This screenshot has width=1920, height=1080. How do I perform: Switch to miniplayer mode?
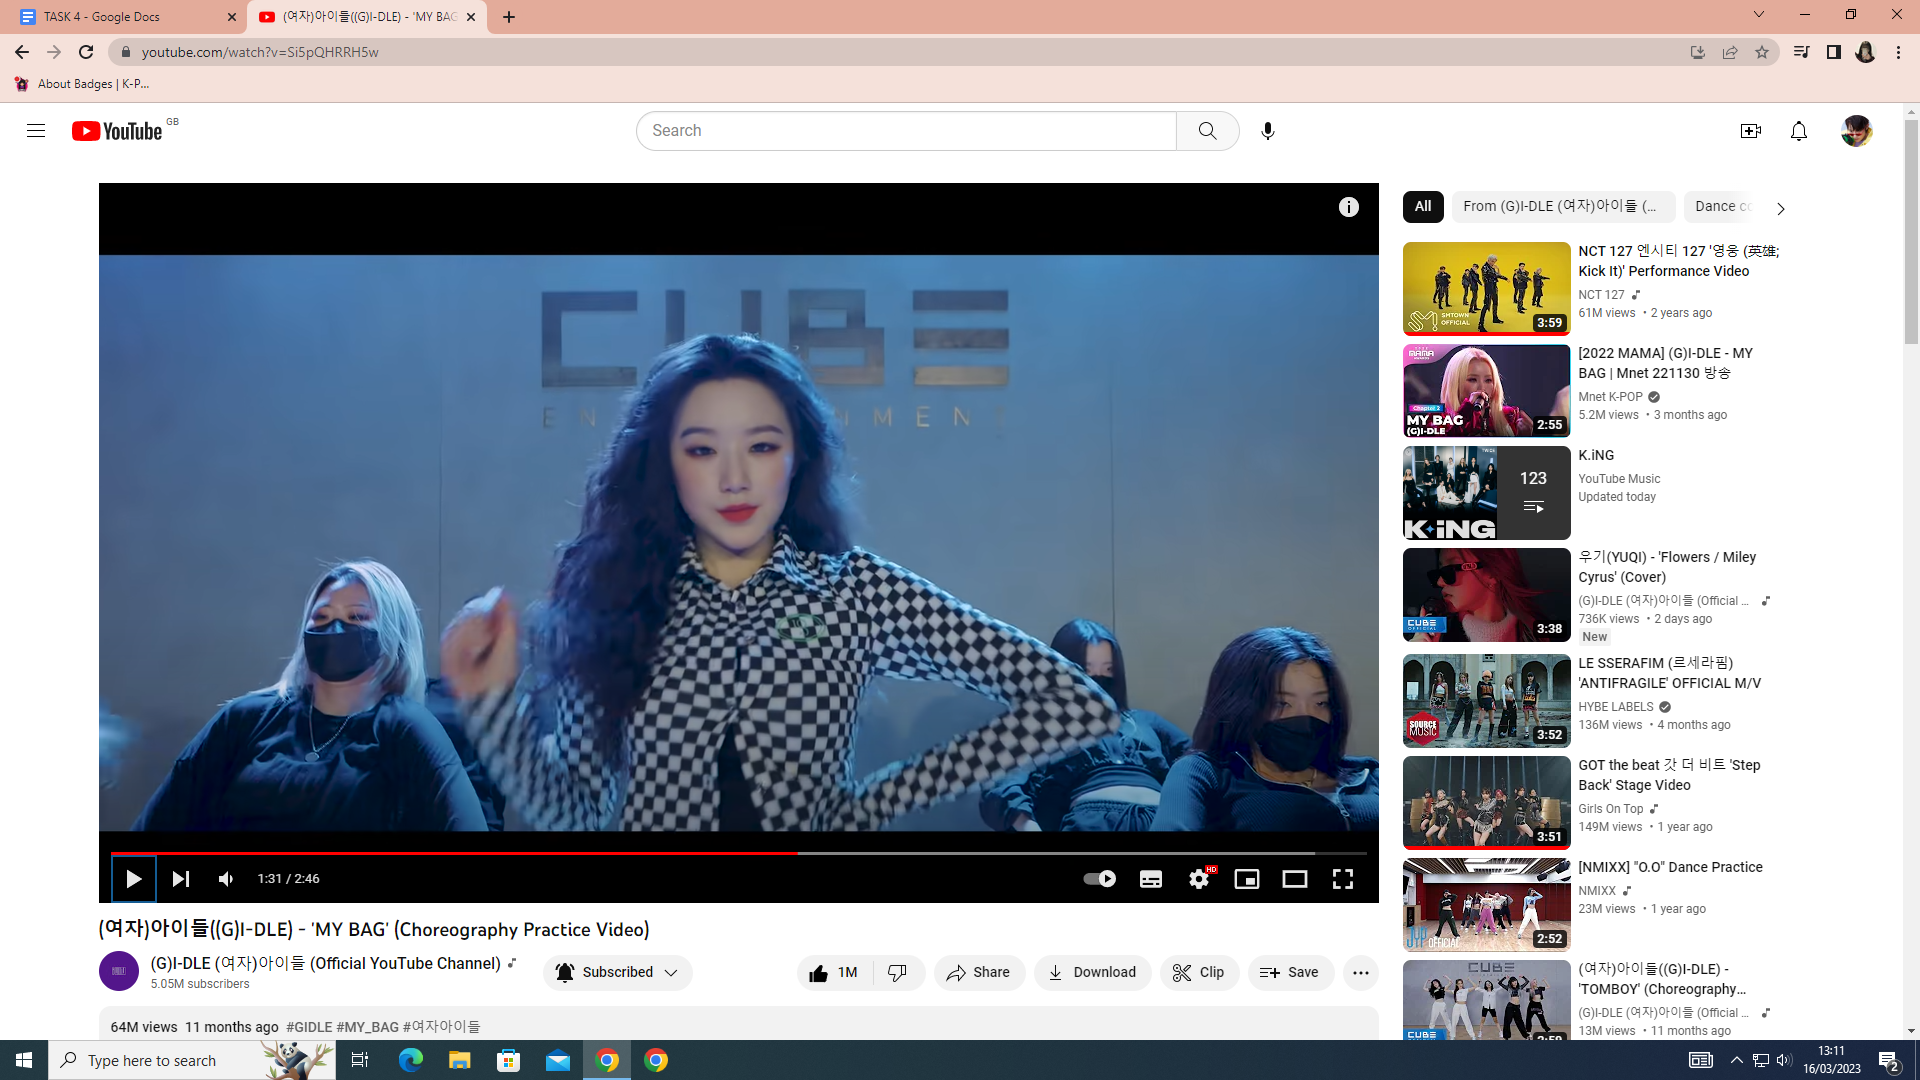tap(1247, 879)
